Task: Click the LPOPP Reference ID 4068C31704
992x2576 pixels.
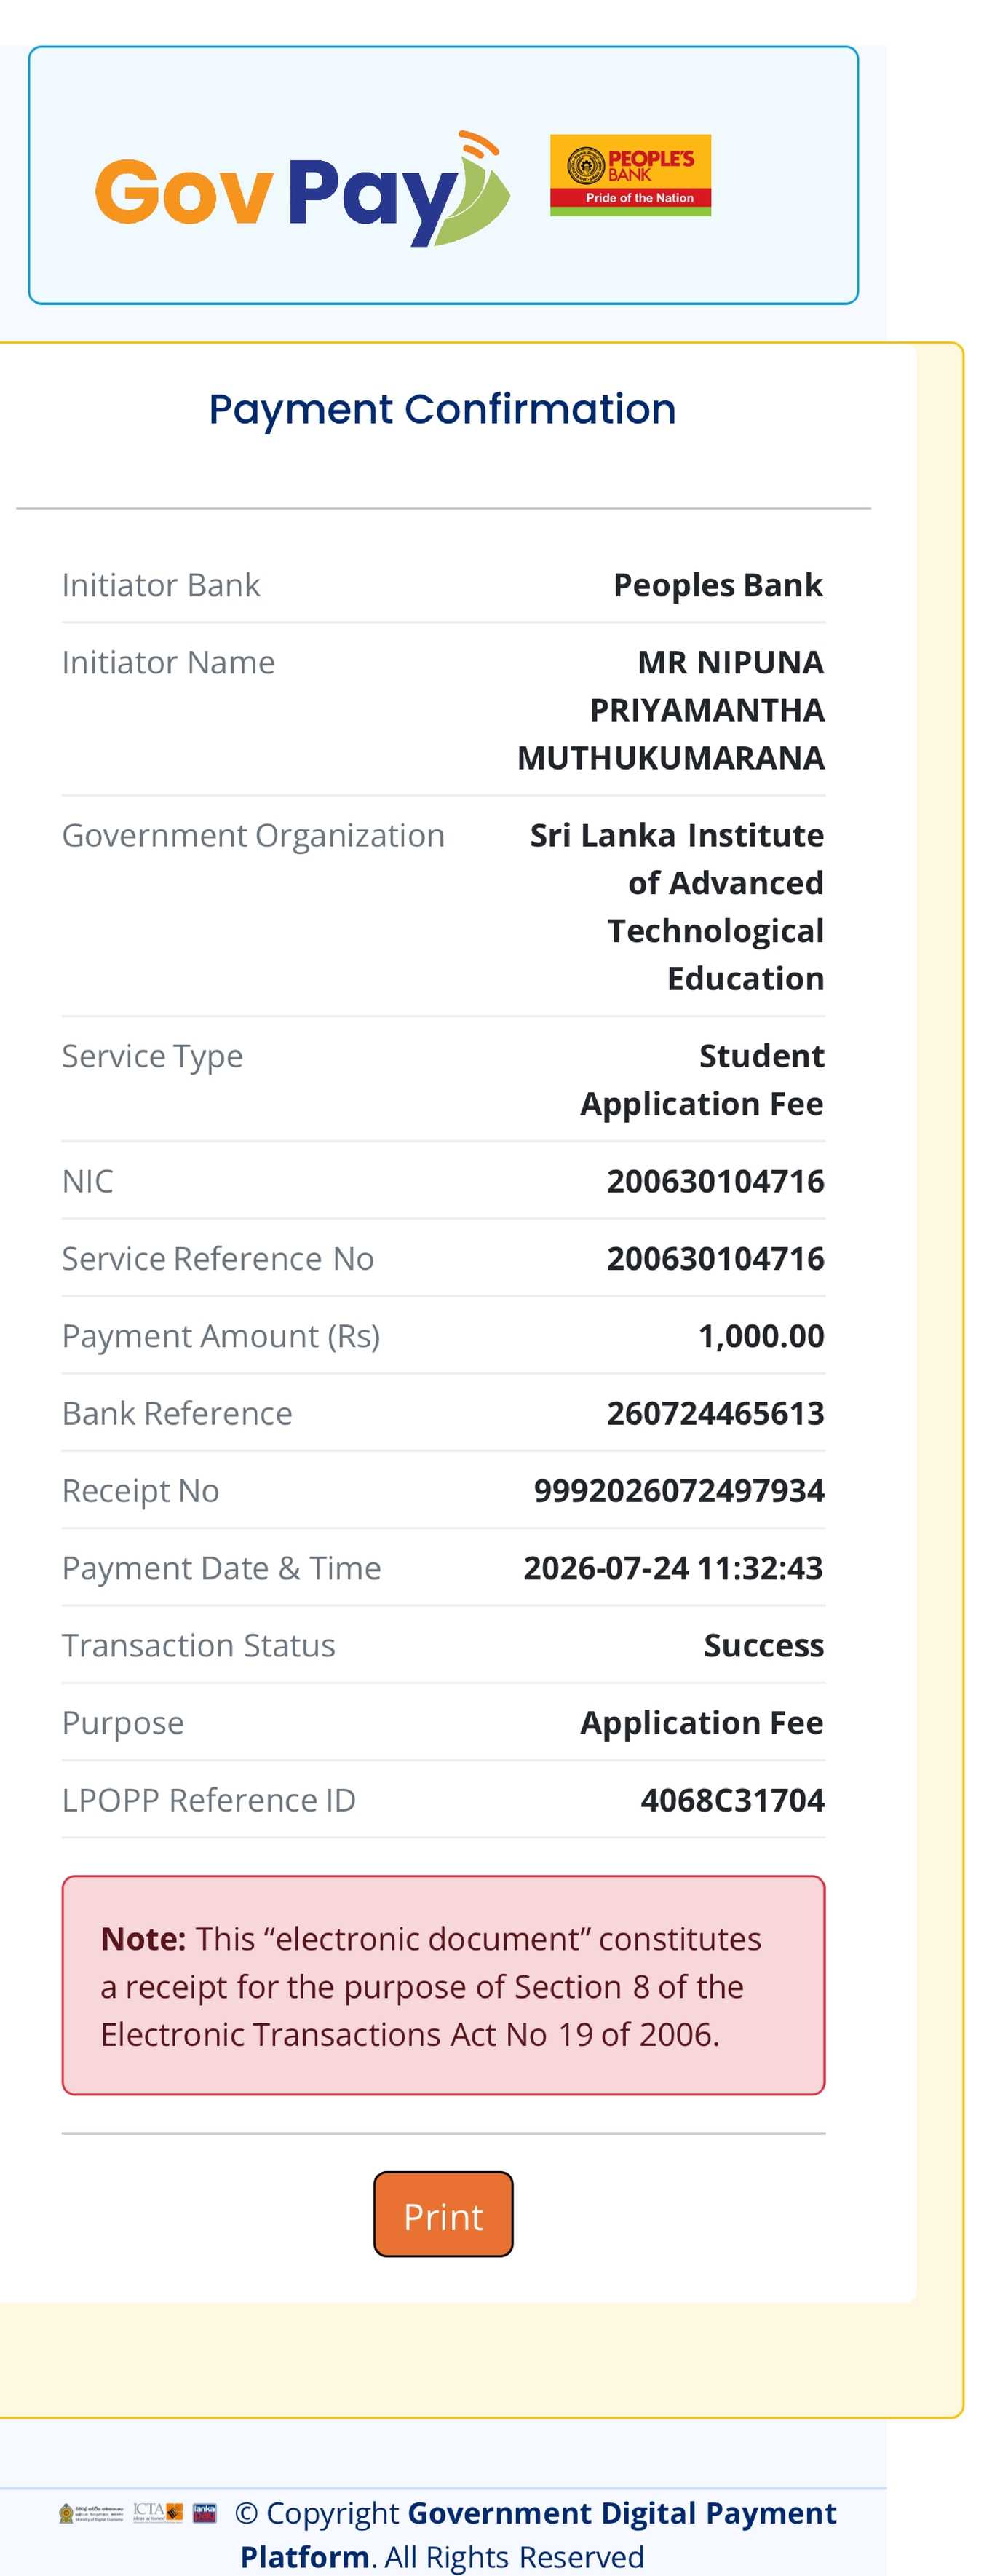Action: point(732,1800)
